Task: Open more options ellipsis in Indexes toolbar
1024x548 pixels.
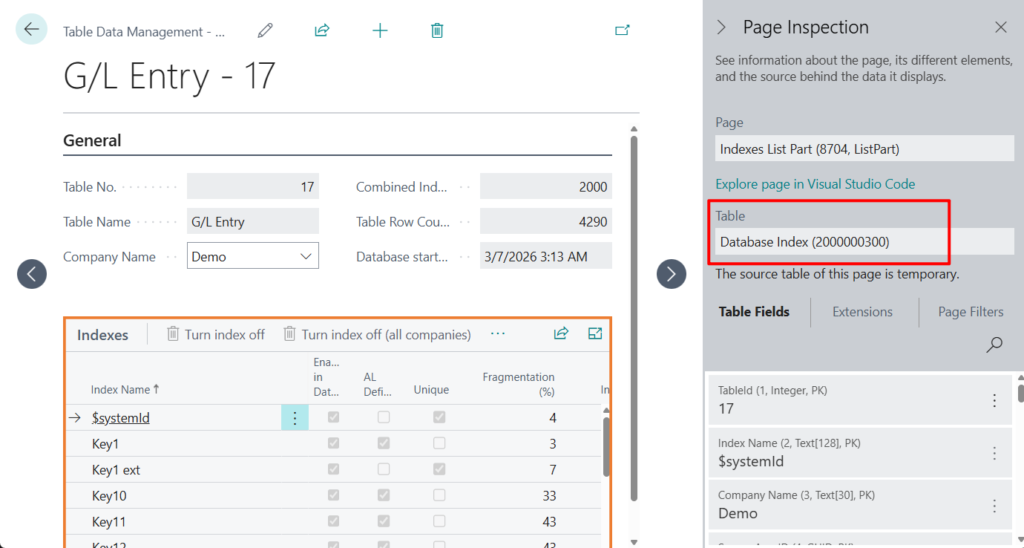Action: tap(498, 334)
